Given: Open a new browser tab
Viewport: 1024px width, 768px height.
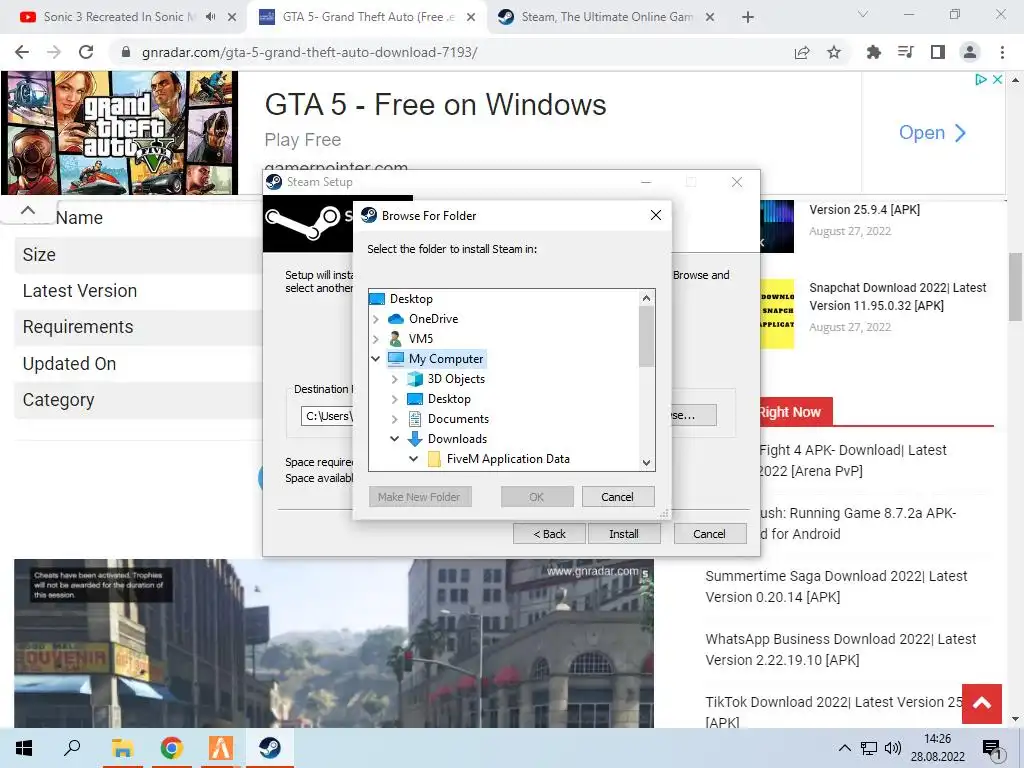Looking at the screenshot, I should (x=748, y=17).
